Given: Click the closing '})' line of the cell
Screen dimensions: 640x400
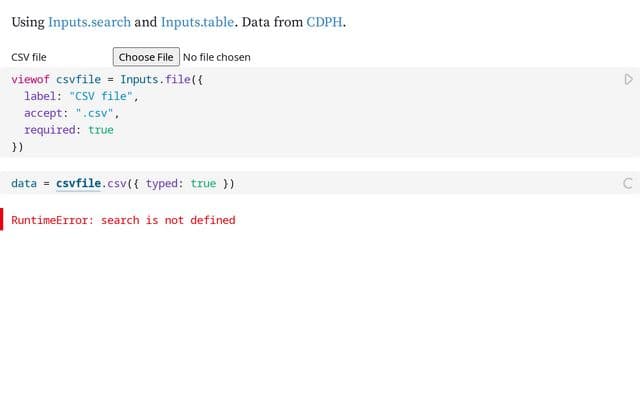Looking at the screenshot, I should (x=18, y=147).
